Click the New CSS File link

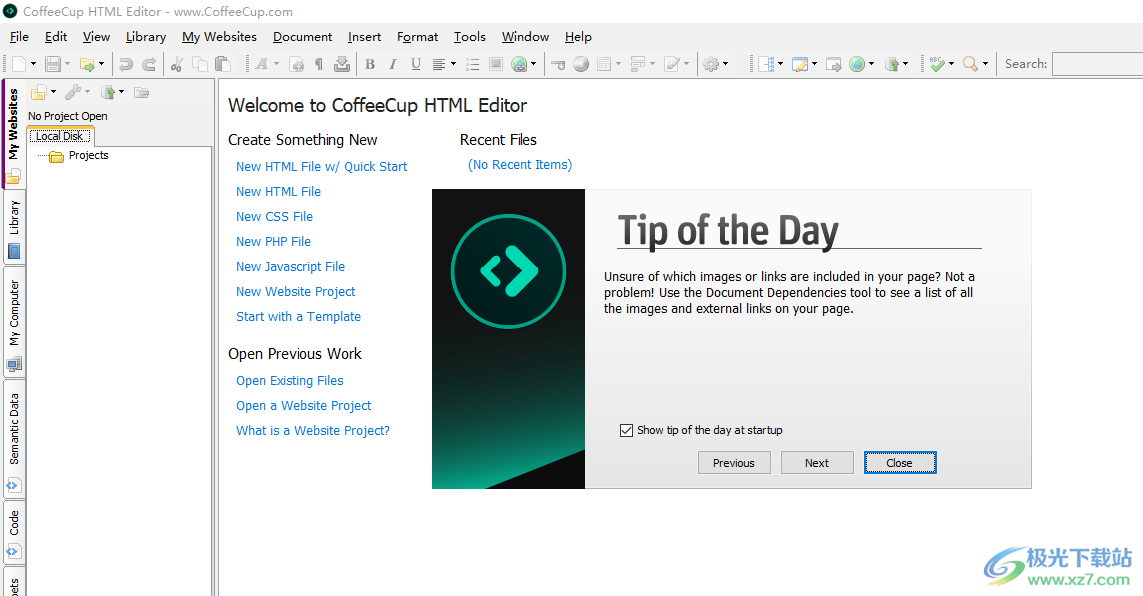point(274,216)
